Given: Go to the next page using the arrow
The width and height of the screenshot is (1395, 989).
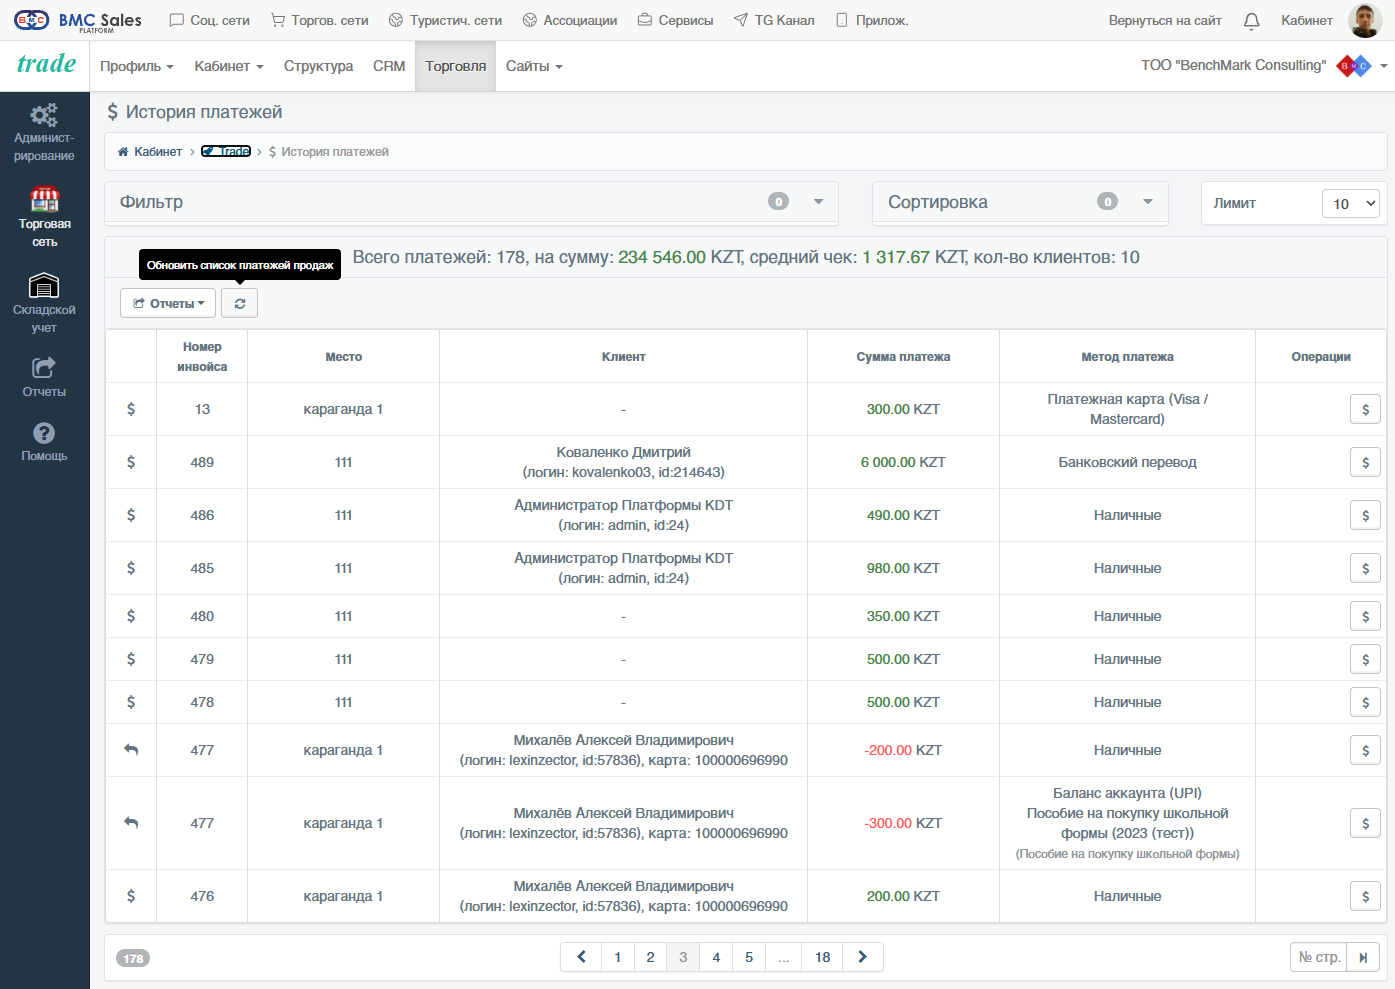Looking at the screenshot, I should click(x=862, y=957).
